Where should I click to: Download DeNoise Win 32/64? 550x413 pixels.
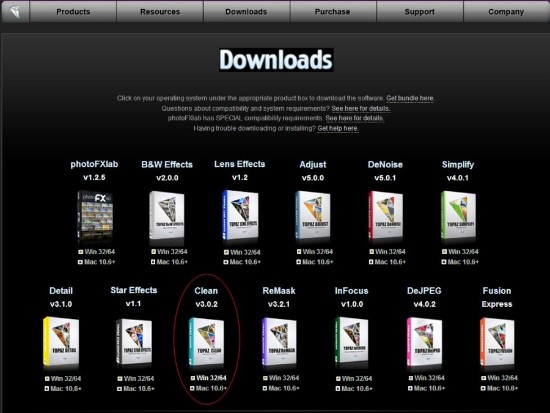pyautogui.click(x=387, y=252)
